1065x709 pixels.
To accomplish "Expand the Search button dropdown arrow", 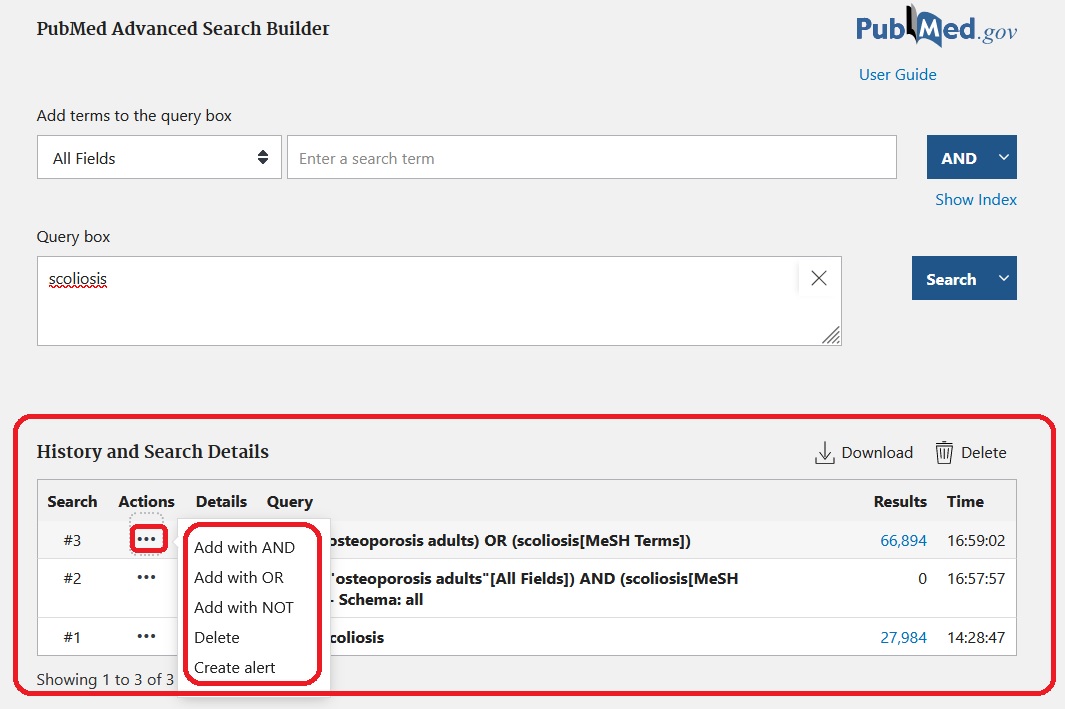I will [x=1004, y=279].
